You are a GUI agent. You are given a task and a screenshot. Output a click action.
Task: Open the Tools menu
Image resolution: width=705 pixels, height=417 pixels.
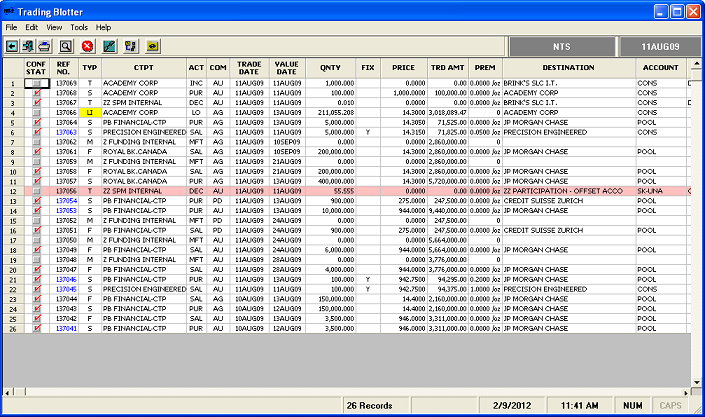click(79, 27)
